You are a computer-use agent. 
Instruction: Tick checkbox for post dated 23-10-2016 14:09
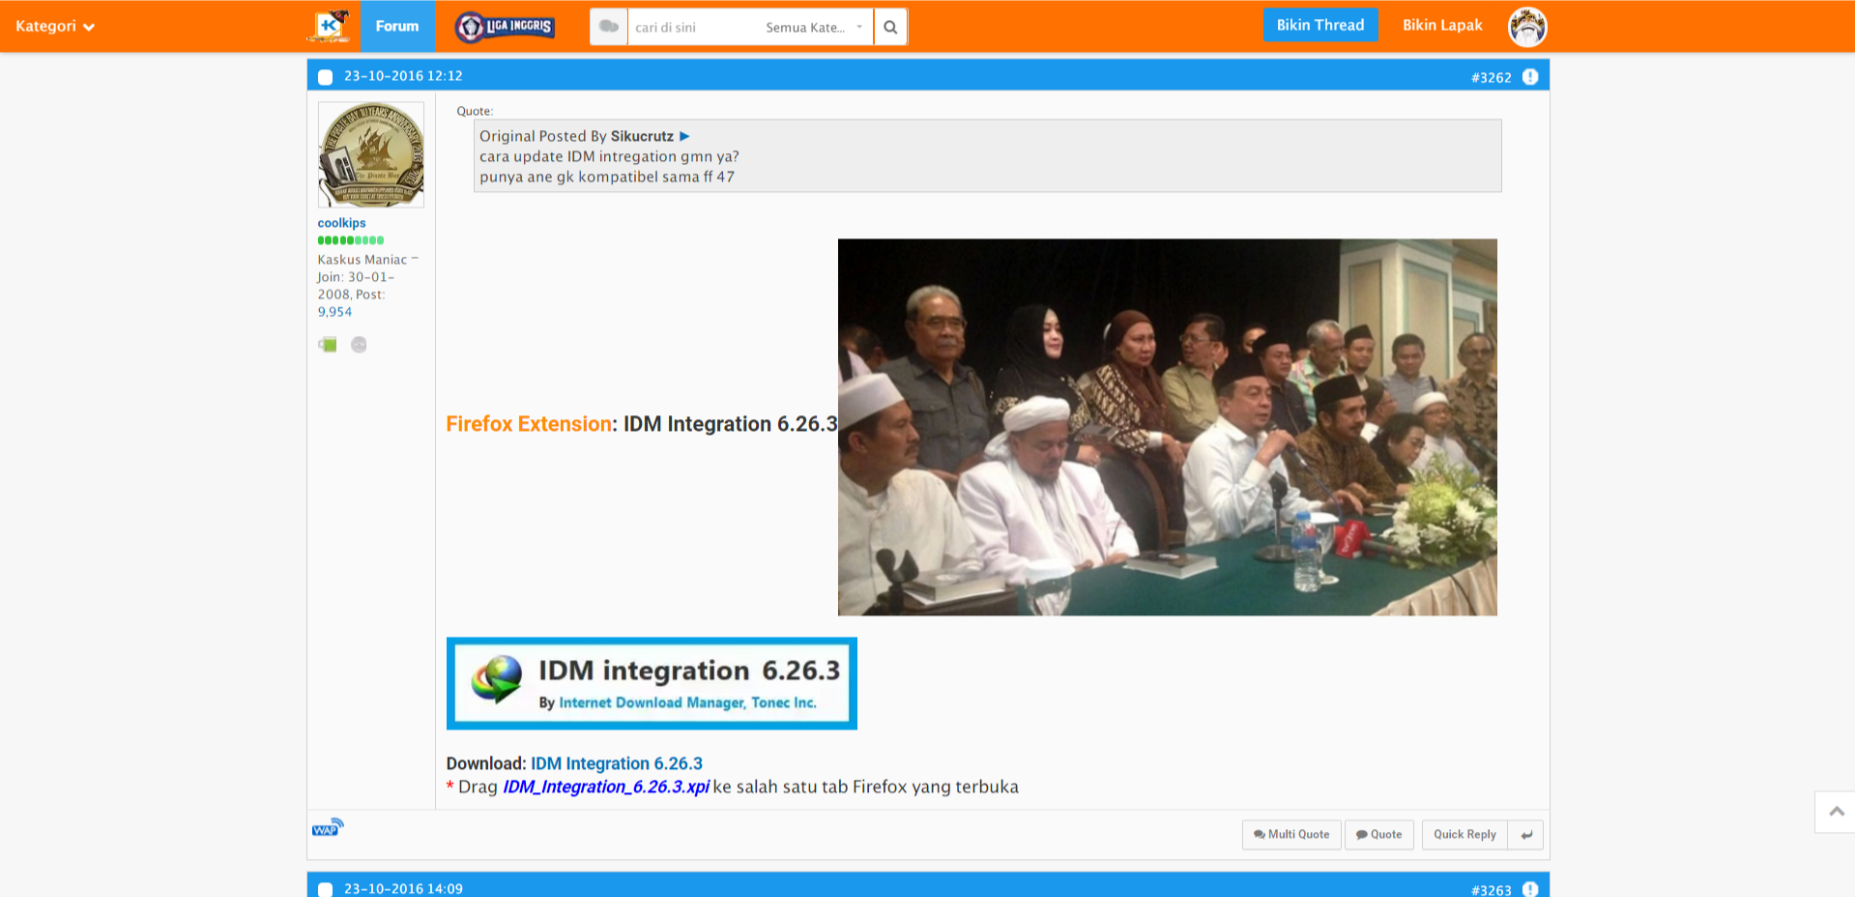[x=325, y=889]
